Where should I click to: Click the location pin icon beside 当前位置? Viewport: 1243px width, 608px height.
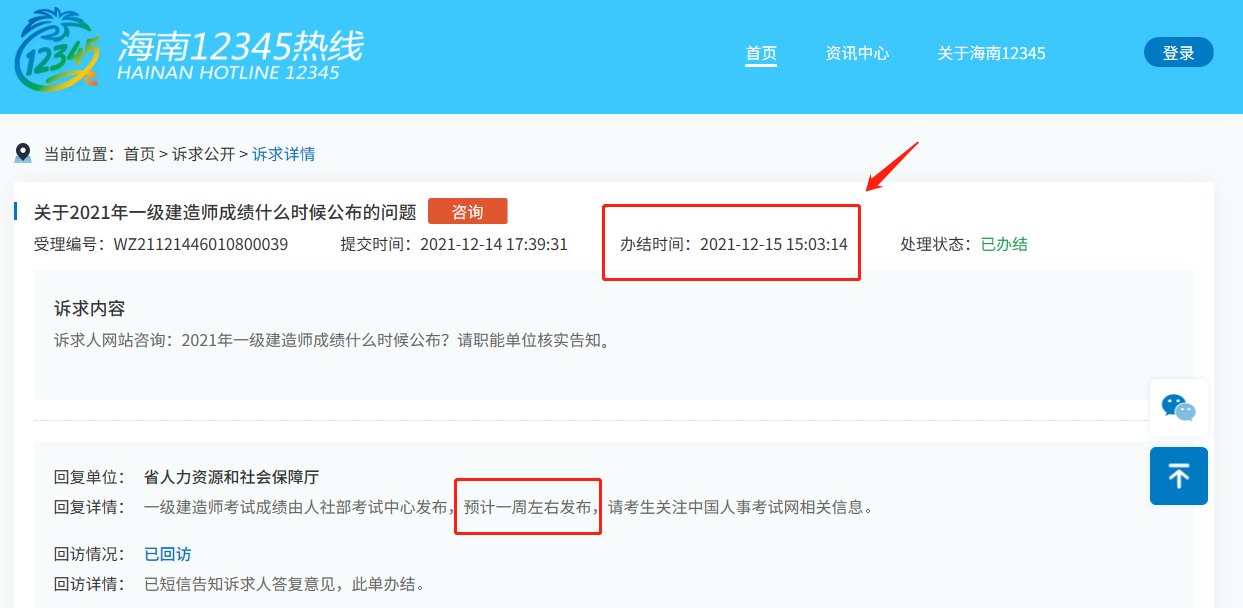coord(23,153)
